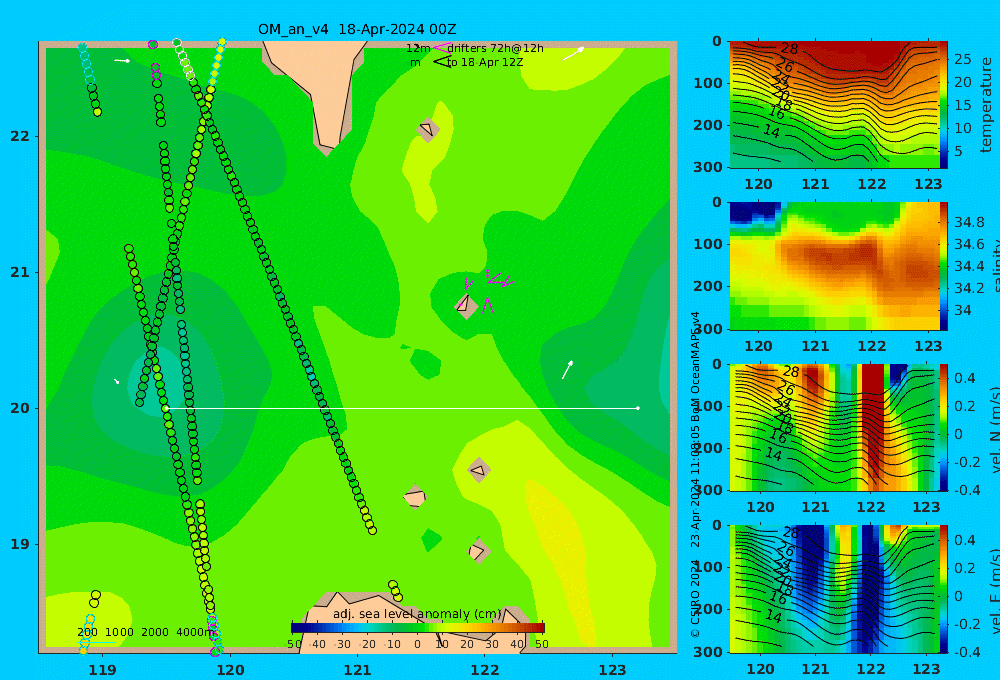Click the '200 1000 2000 4000m' depth legend

point(147,632)
